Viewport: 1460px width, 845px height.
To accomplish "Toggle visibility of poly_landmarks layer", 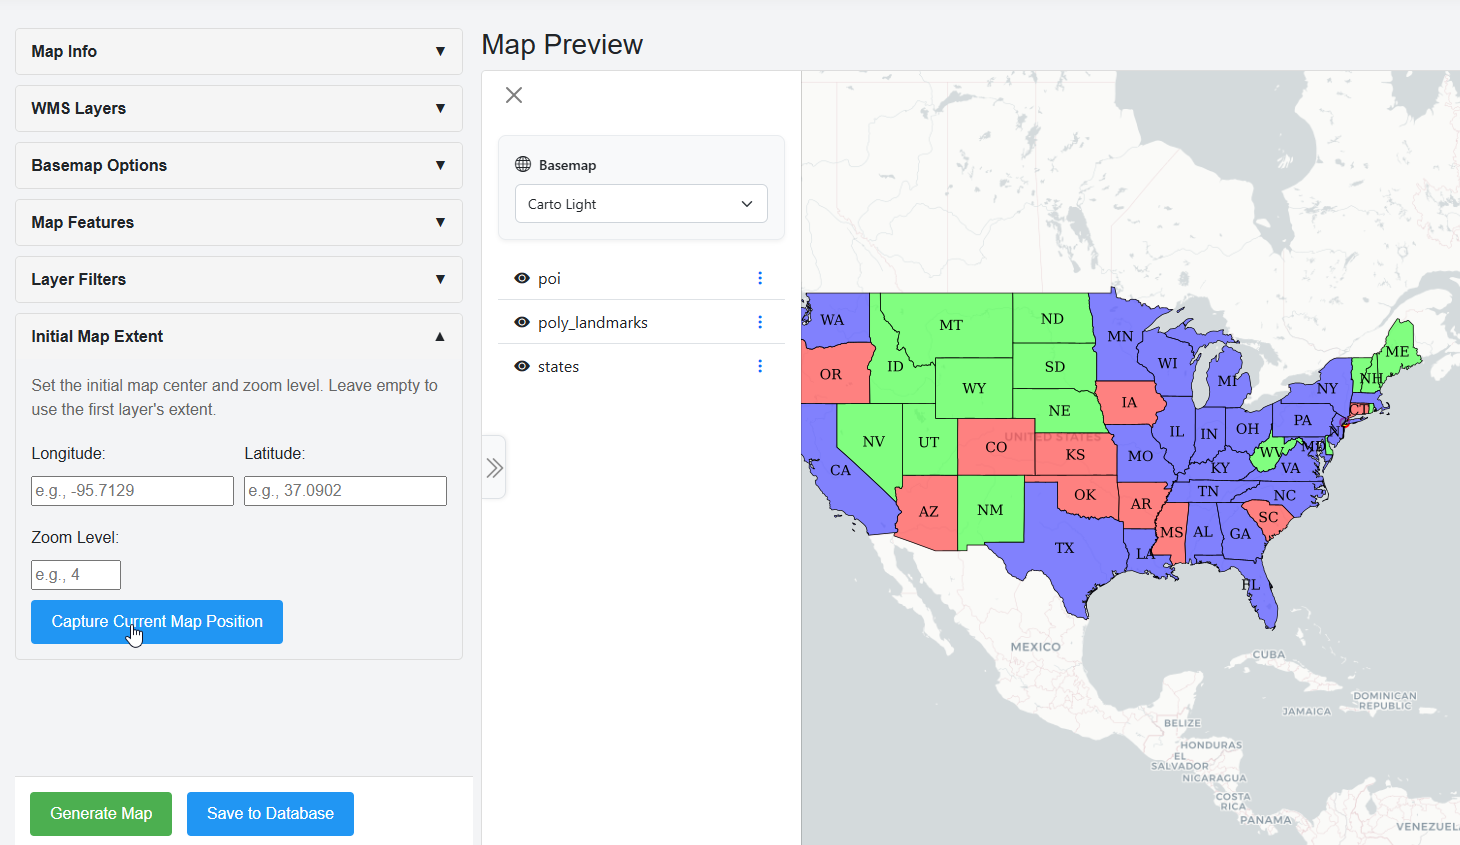I will coord(522,322).
